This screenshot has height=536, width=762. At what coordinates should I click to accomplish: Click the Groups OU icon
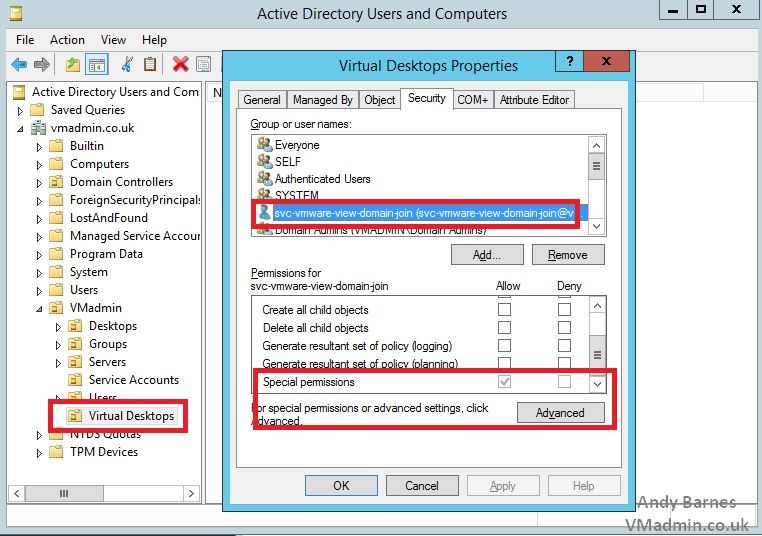[75, 344]
